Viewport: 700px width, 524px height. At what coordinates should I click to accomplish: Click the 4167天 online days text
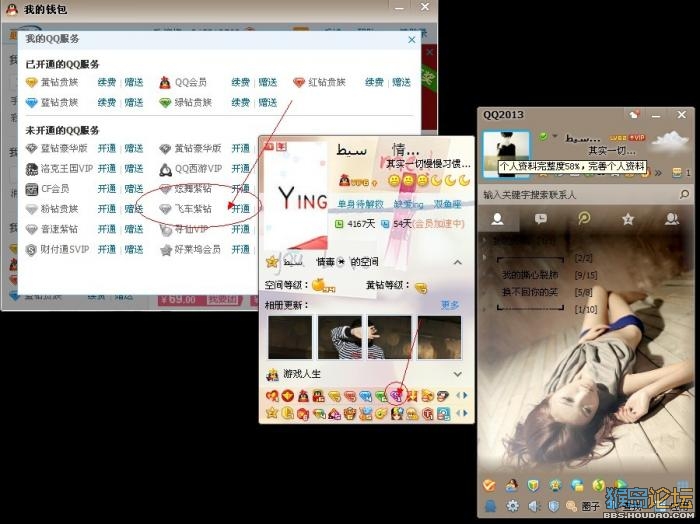coord(361,224)
